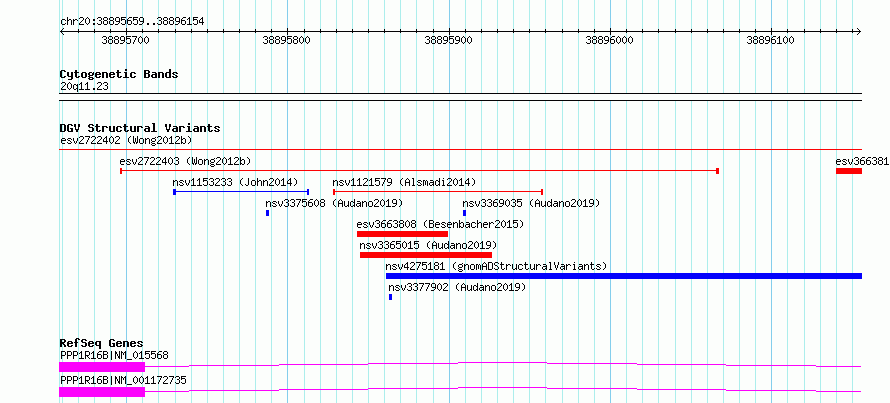This screenshot has width=890, height=403.
Task: Click the PPP1R16B|NM_001172735 gene label
Action: 123,380
